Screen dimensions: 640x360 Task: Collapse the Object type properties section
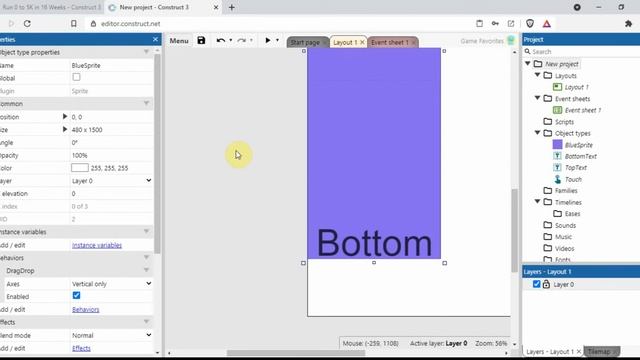(146, 52)
